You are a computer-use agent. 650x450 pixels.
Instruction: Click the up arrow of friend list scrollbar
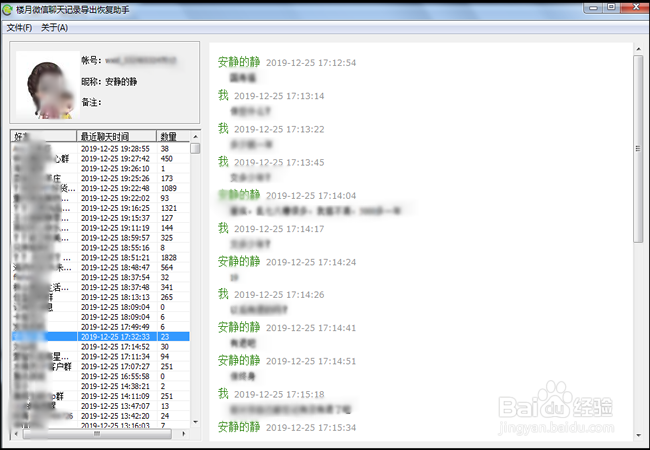point(195,136)
